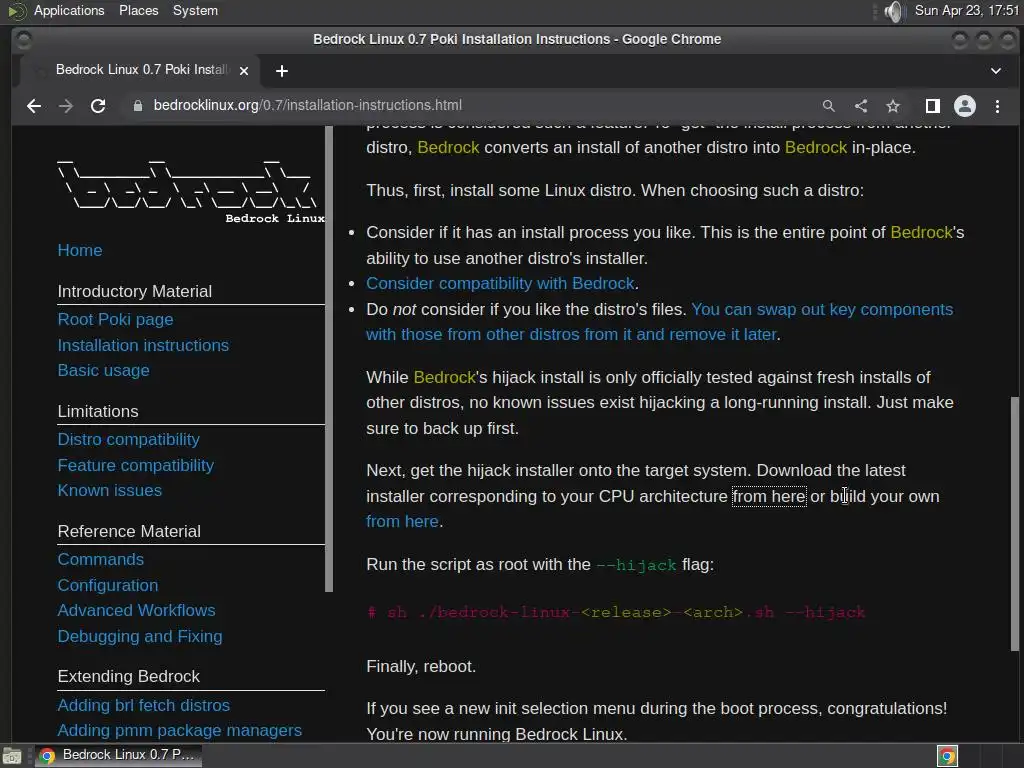Open the Distro compatibility link

(x=129, y=440)
